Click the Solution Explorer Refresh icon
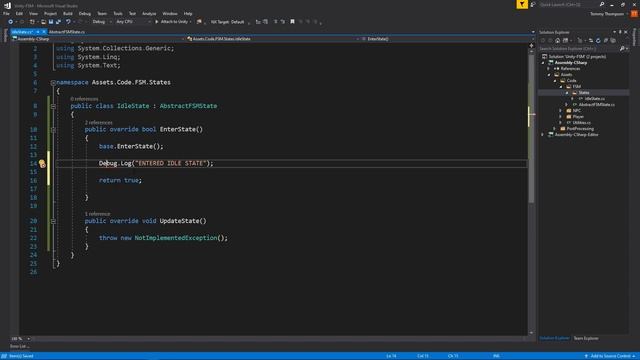Viewport: 640px width, 360px height. [598, 40]
